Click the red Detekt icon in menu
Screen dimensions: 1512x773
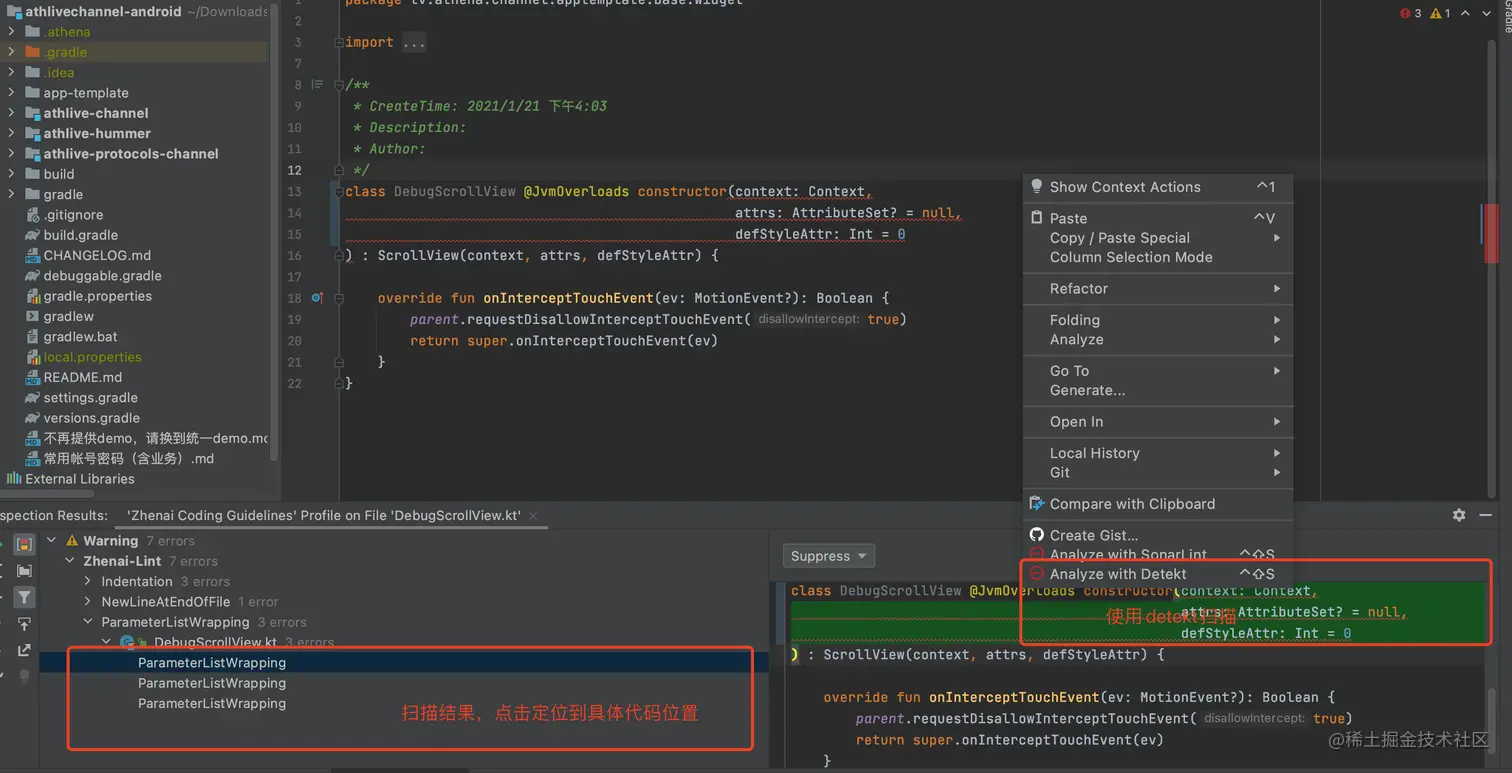pyautogui.click(x=1037, y=574)
